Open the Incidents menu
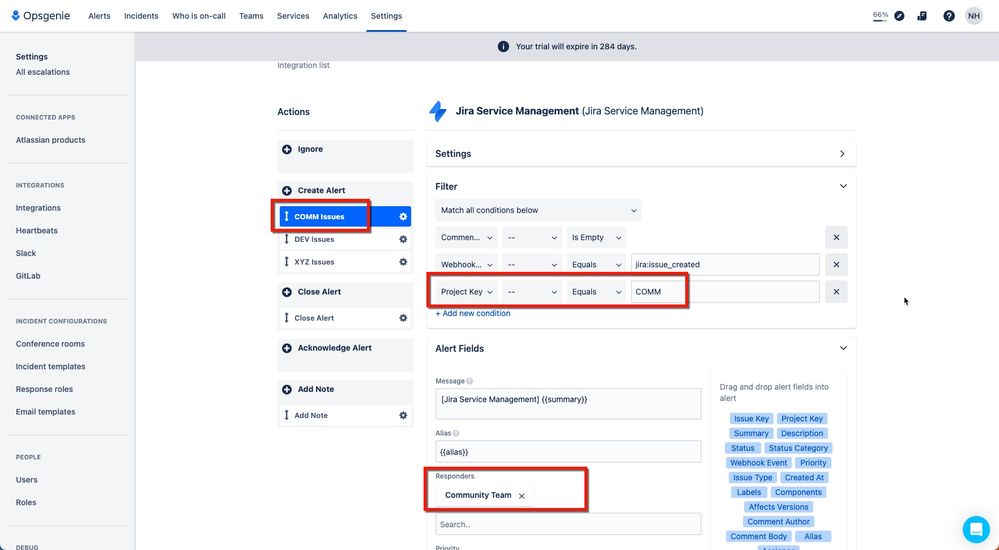The width and height of the screenshot is (999, 550). [x=141, y=16]
